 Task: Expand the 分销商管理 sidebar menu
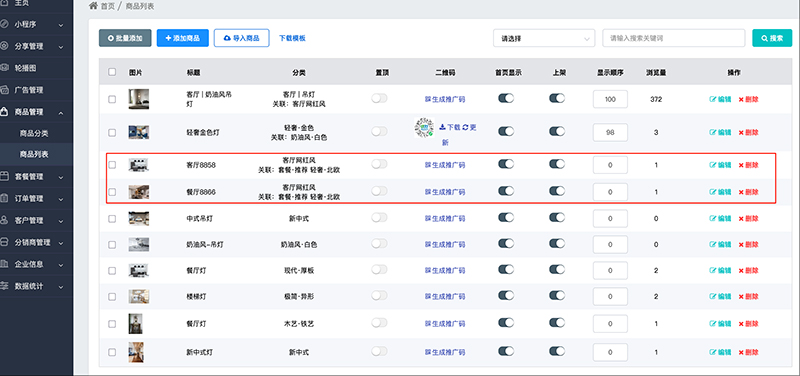(x=61, y=243)
